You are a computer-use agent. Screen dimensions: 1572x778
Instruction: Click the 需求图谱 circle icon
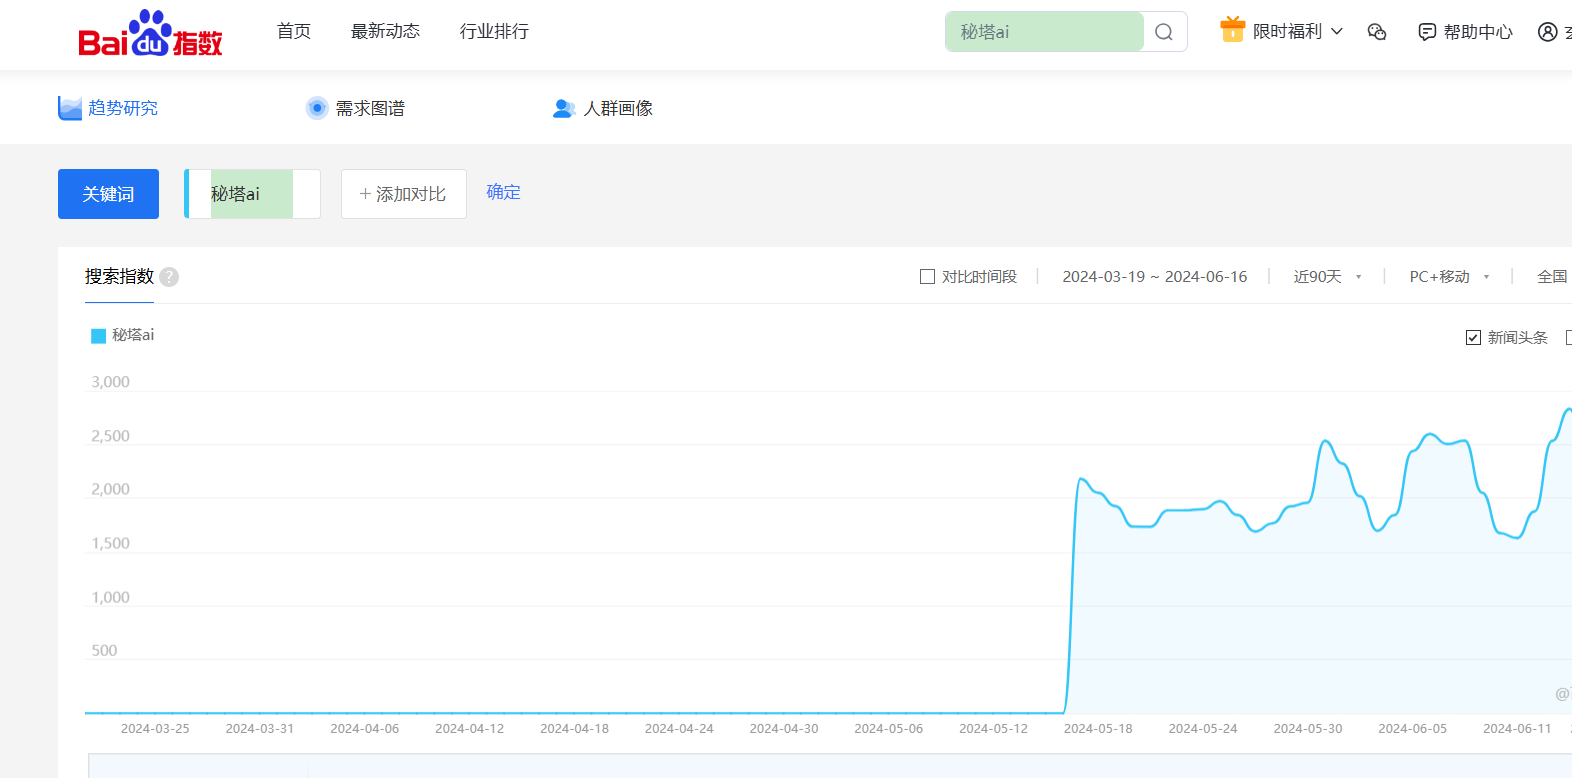(x=317, y=108)
